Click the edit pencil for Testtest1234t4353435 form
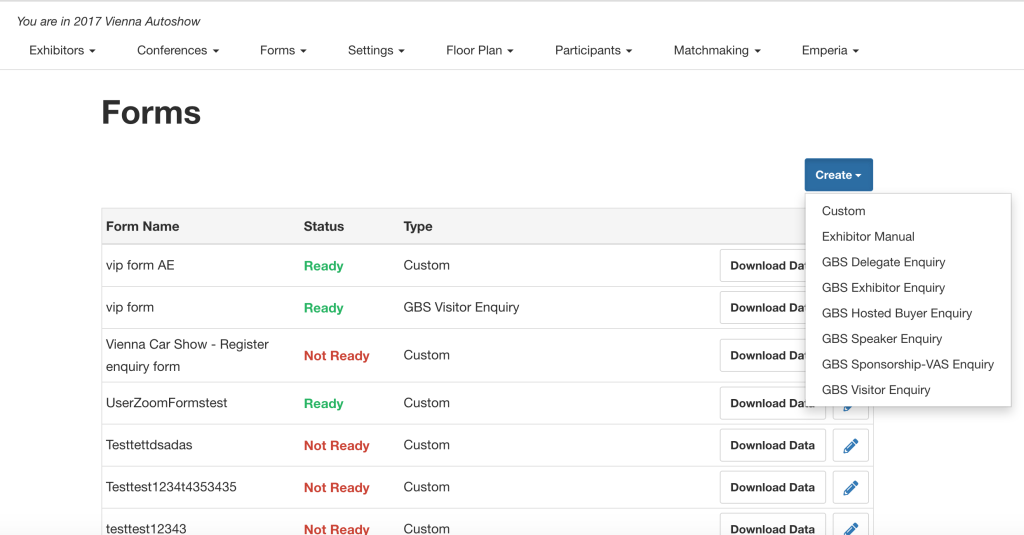 [850, 488]
